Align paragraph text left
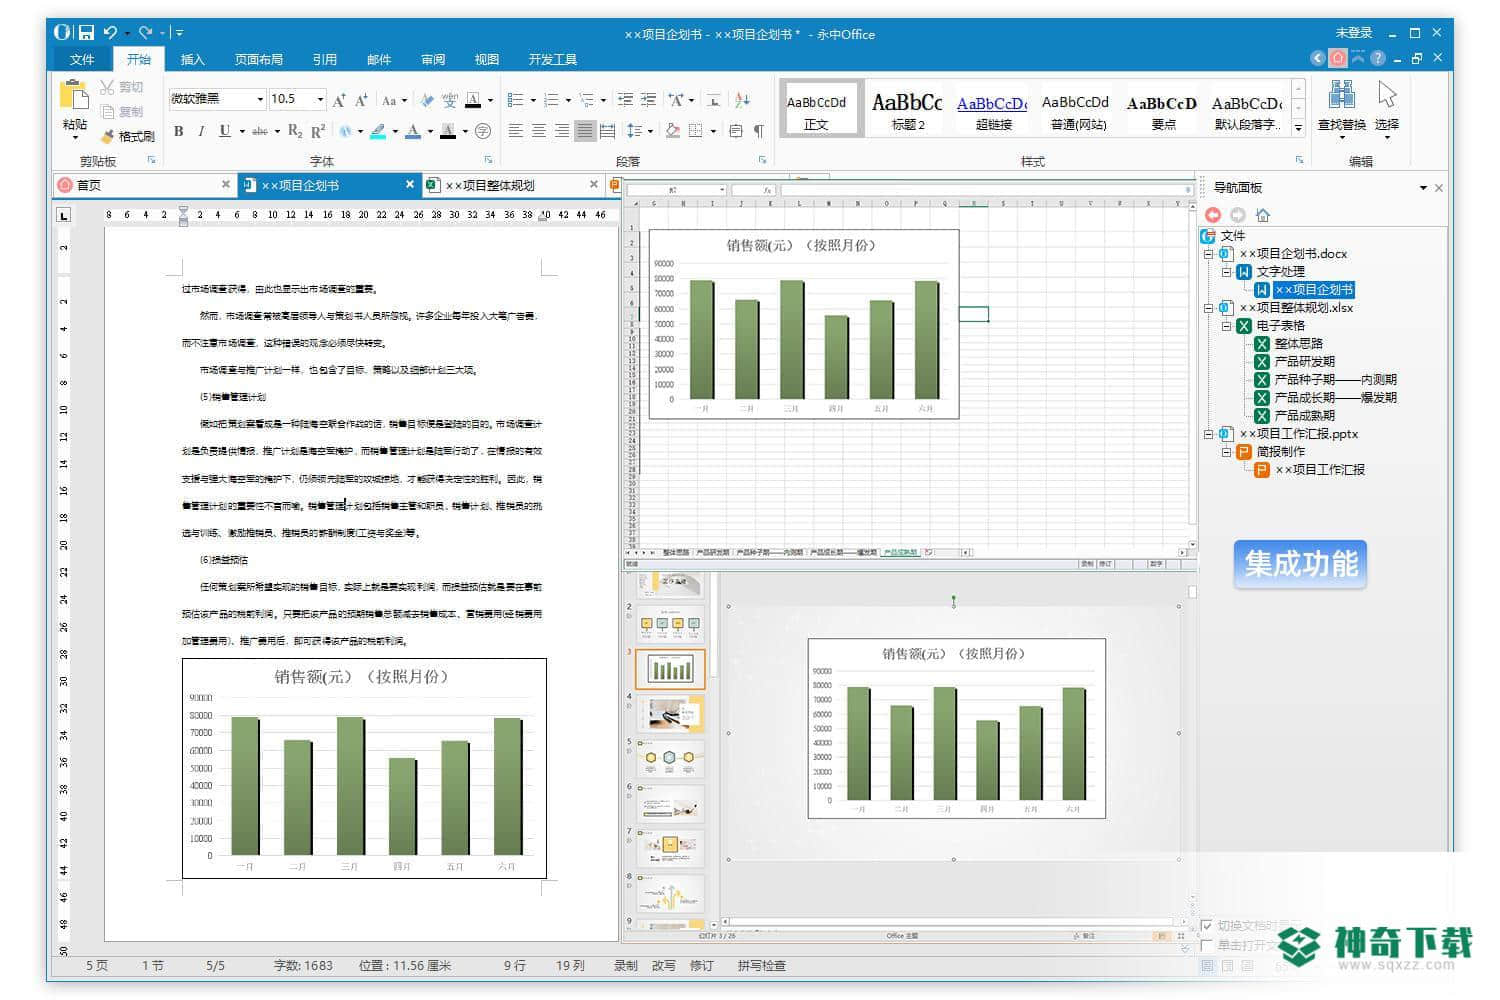 (515, 131)
